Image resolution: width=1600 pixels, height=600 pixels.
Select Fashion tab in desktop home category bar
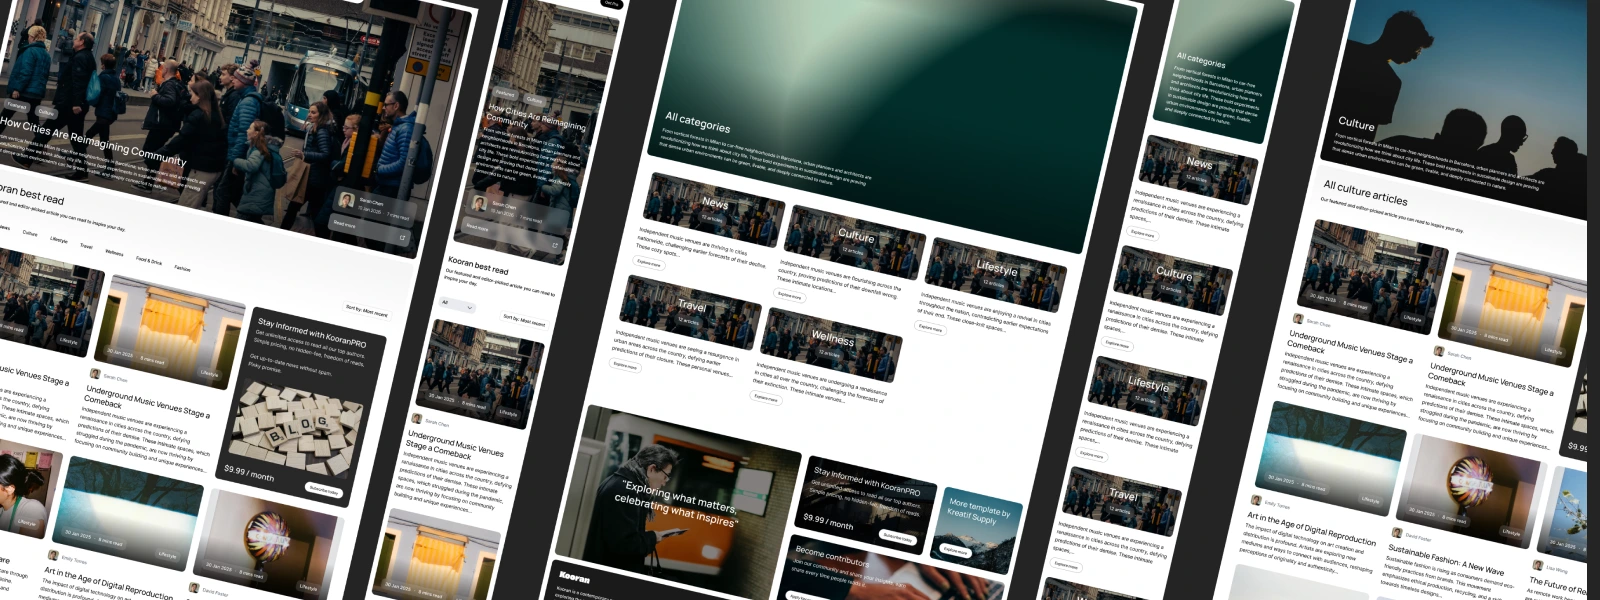tap(182, 268)
